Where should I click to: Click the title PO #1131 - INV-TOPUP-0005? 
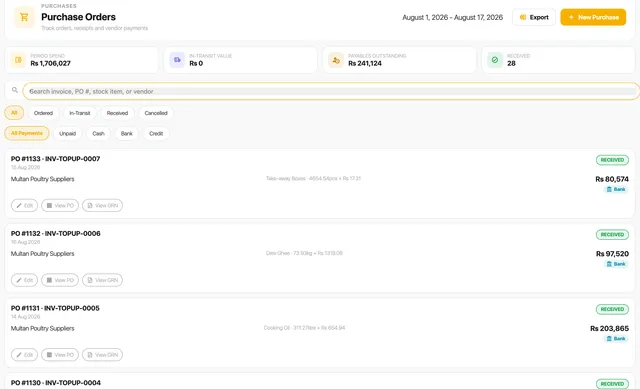[55, 308]
